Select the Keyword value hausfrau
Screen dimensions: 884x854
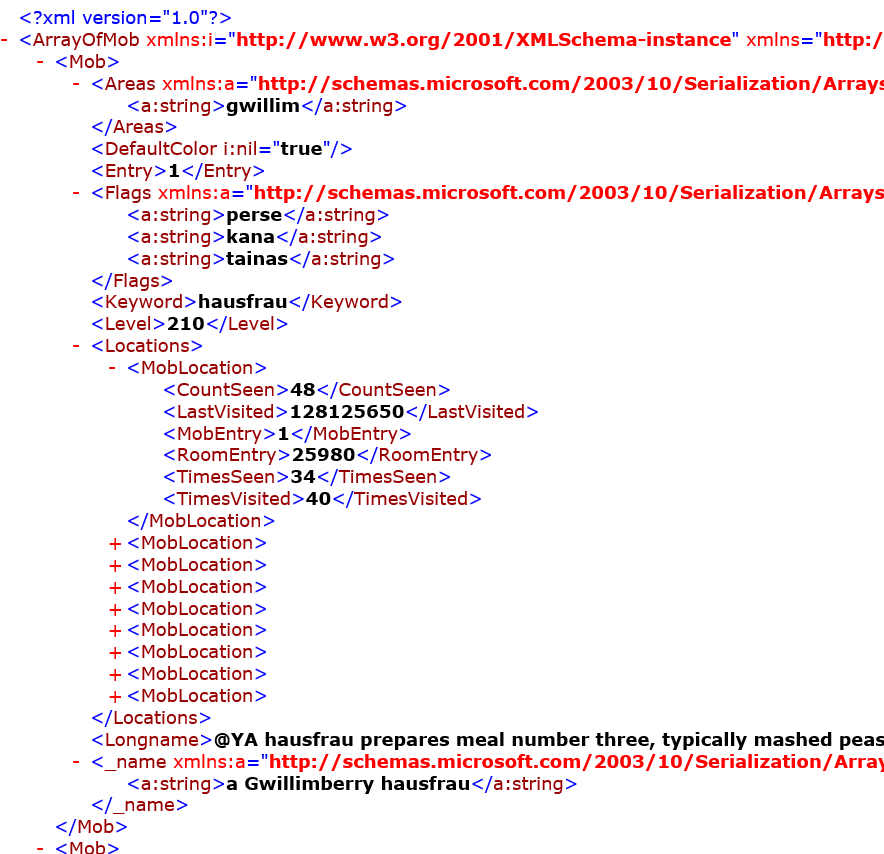pos(243,302)
